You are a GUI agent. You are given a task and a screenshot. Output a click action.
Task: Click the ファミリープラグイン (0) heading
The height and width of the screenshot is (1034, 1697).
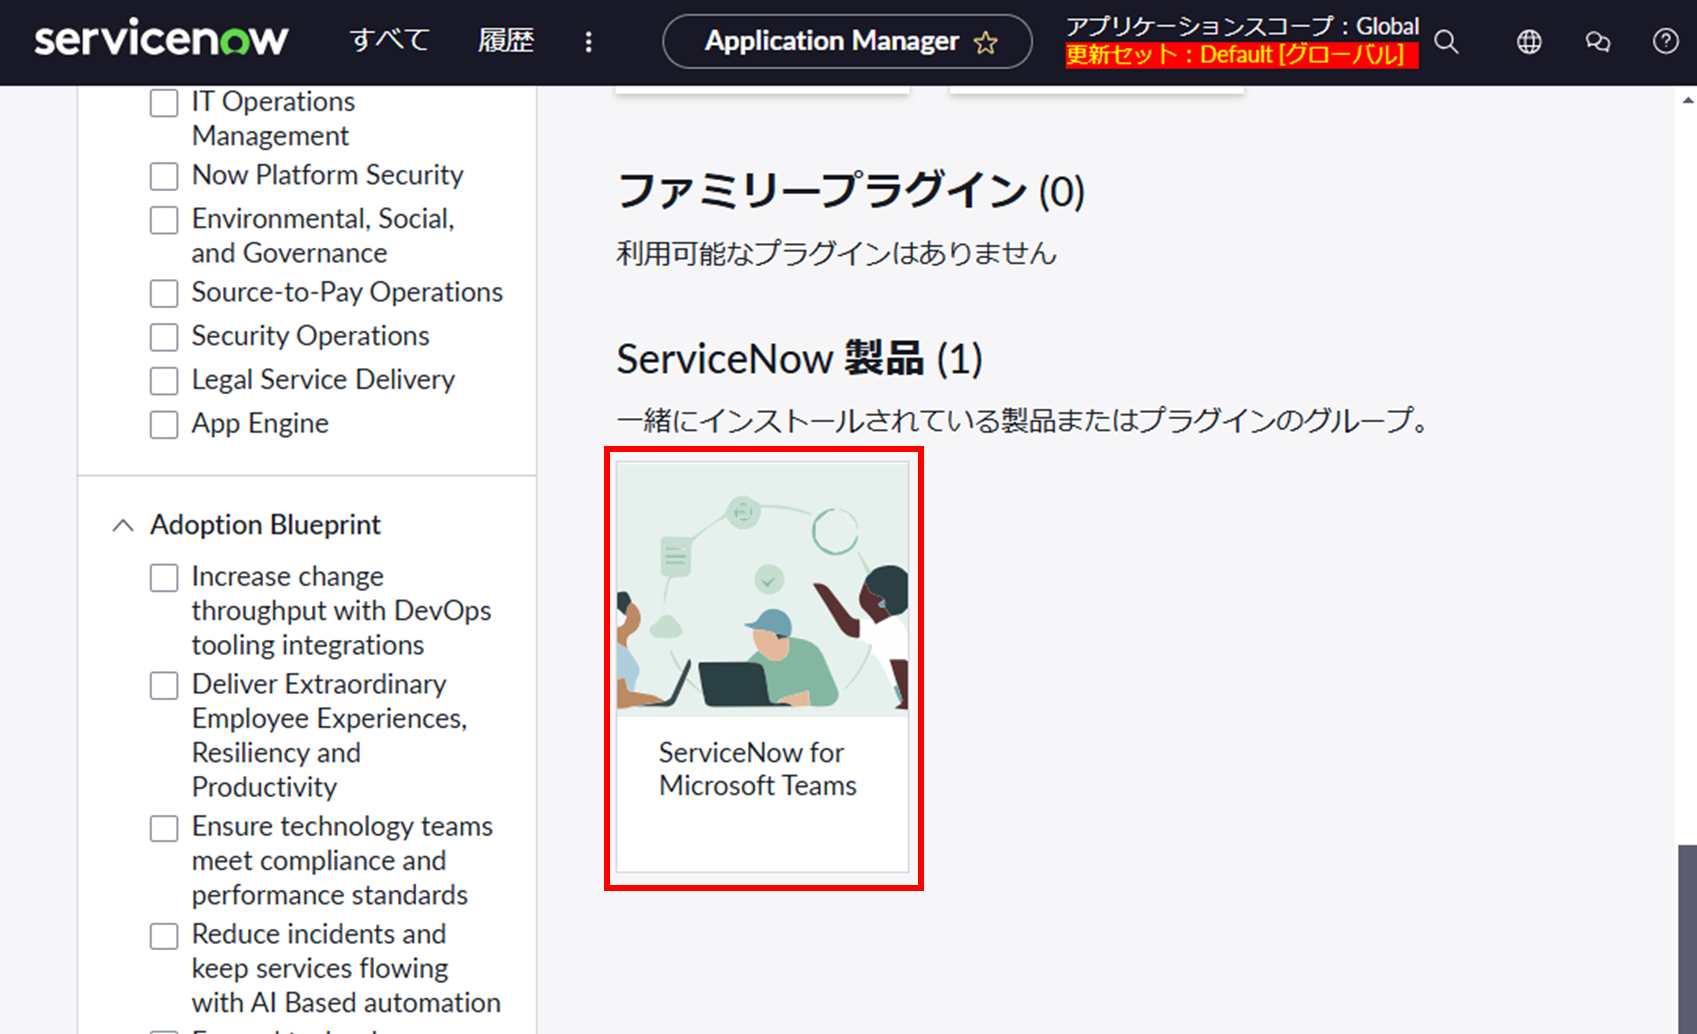[x=851, y=190]
